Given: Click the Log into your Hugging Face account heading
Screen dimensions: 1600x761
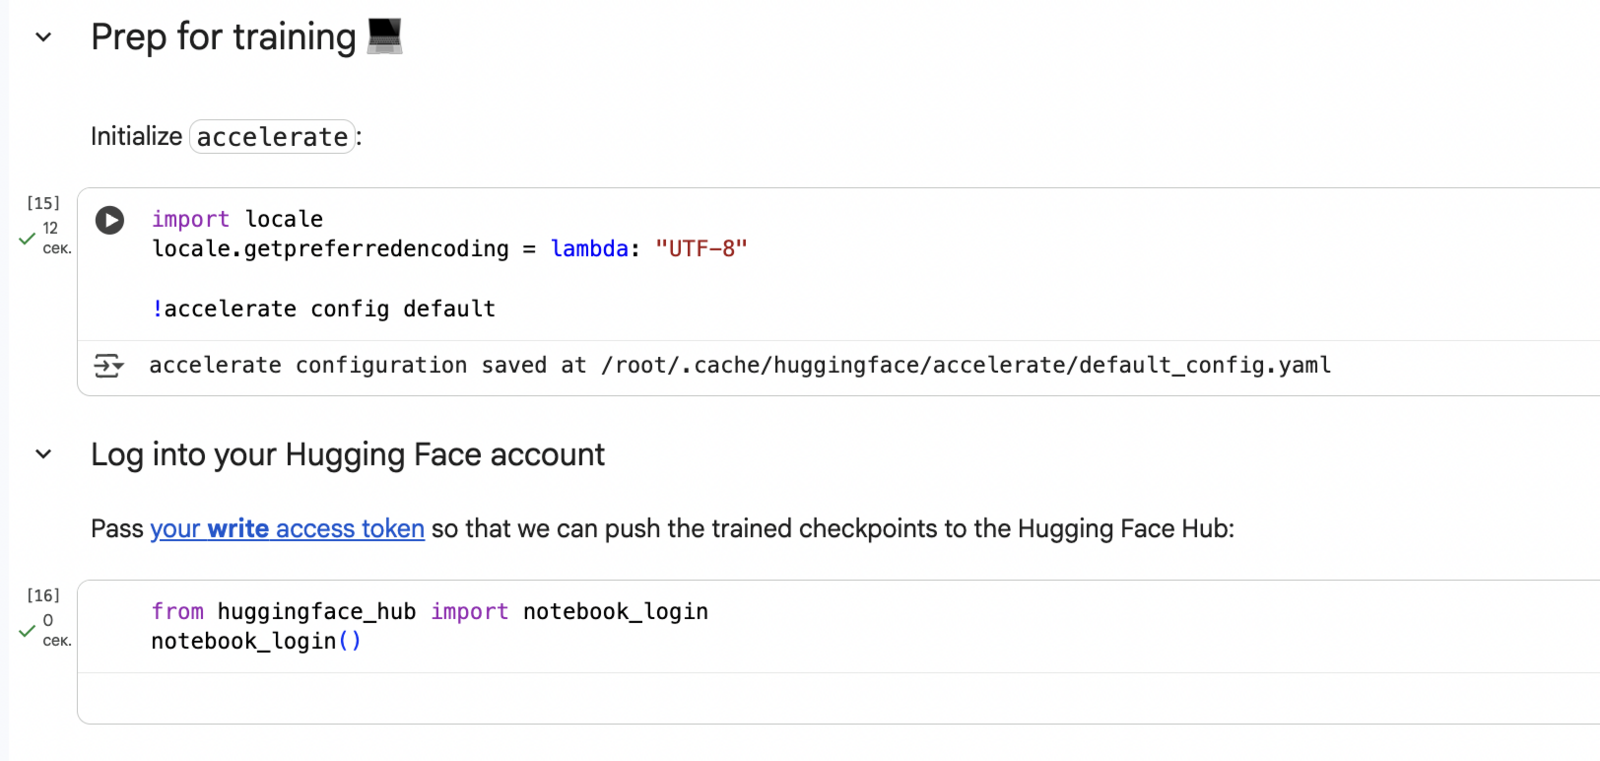Looking at the screenshot, I should pyautogui.click(x=347, y=455).
